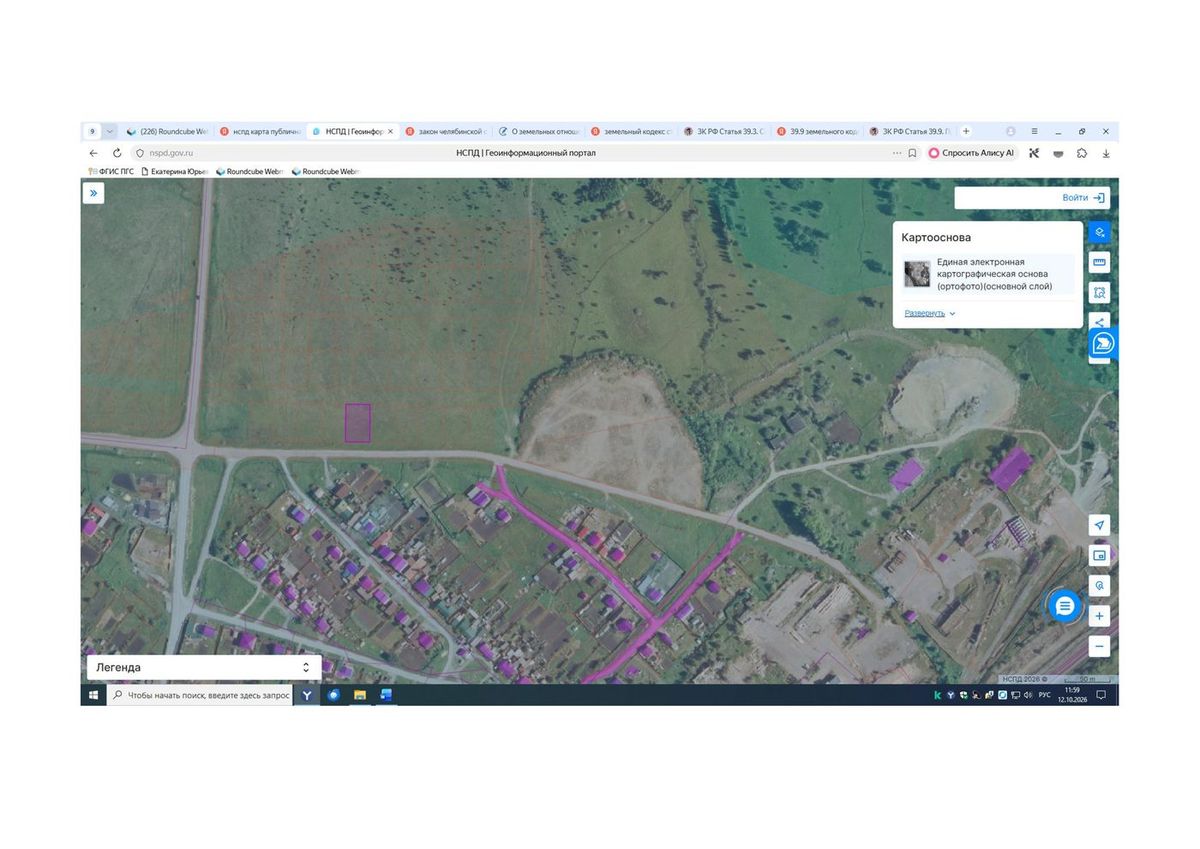
Task: Open browser downloads
Action: click(1106, 153)
